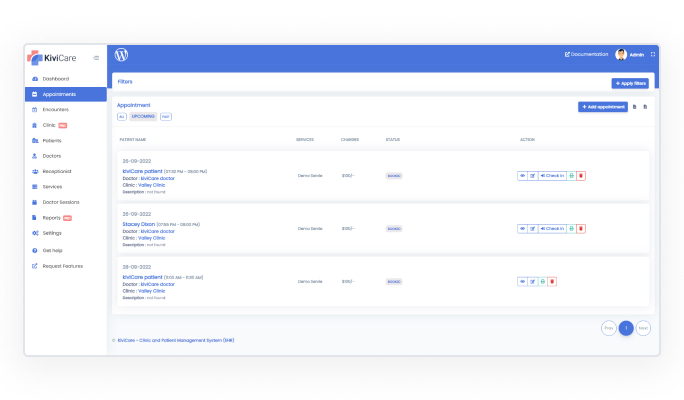Show the Past appointments tab
Viewport: 684px width, 400px height.
coord(166,117)
